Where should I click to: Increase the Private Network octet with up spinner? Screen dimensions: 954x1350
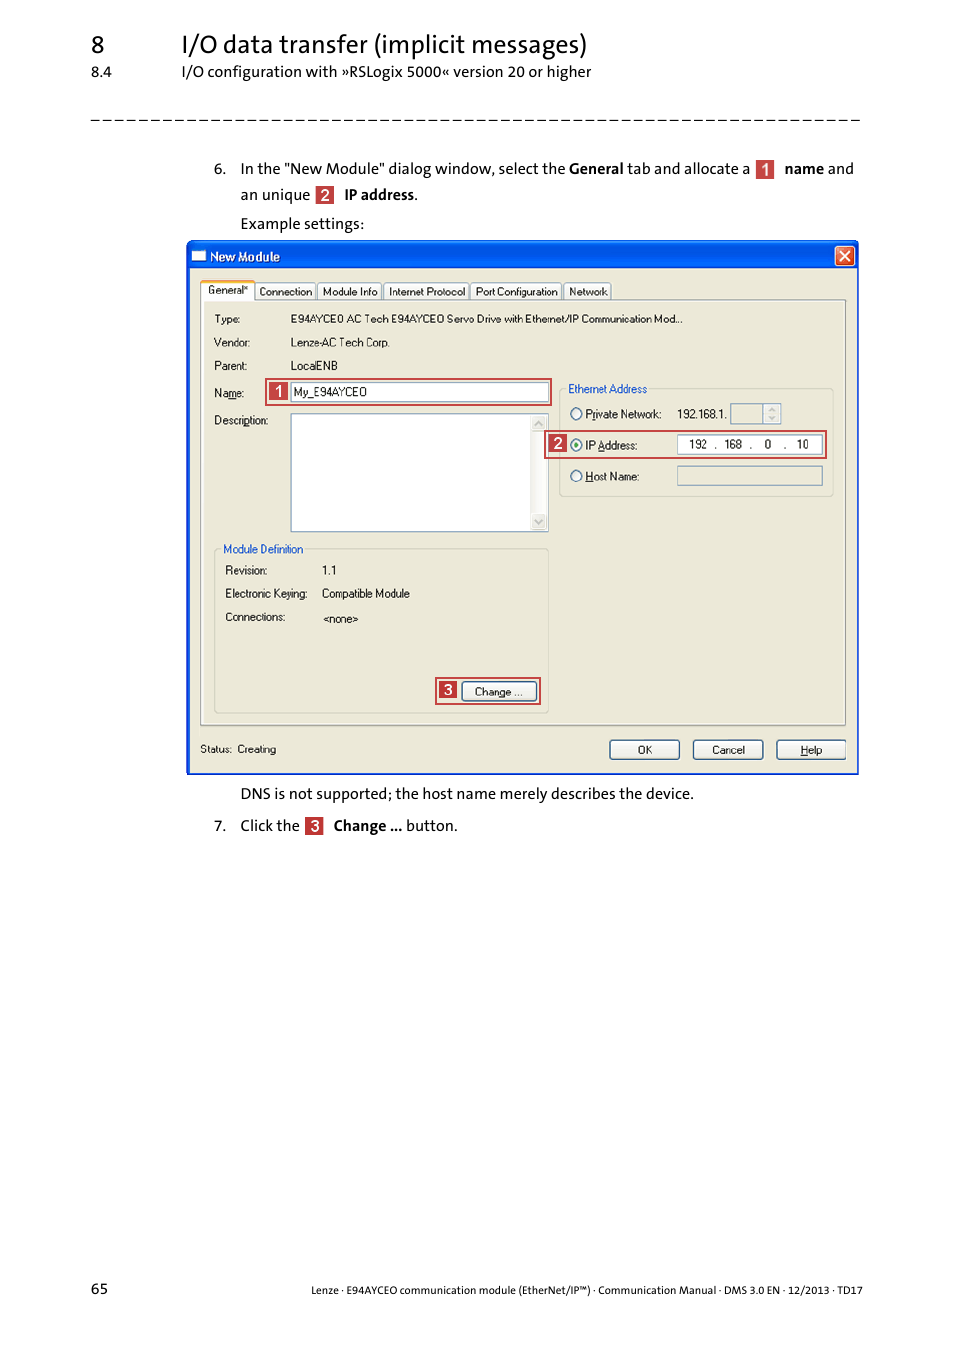click(772, 409)
